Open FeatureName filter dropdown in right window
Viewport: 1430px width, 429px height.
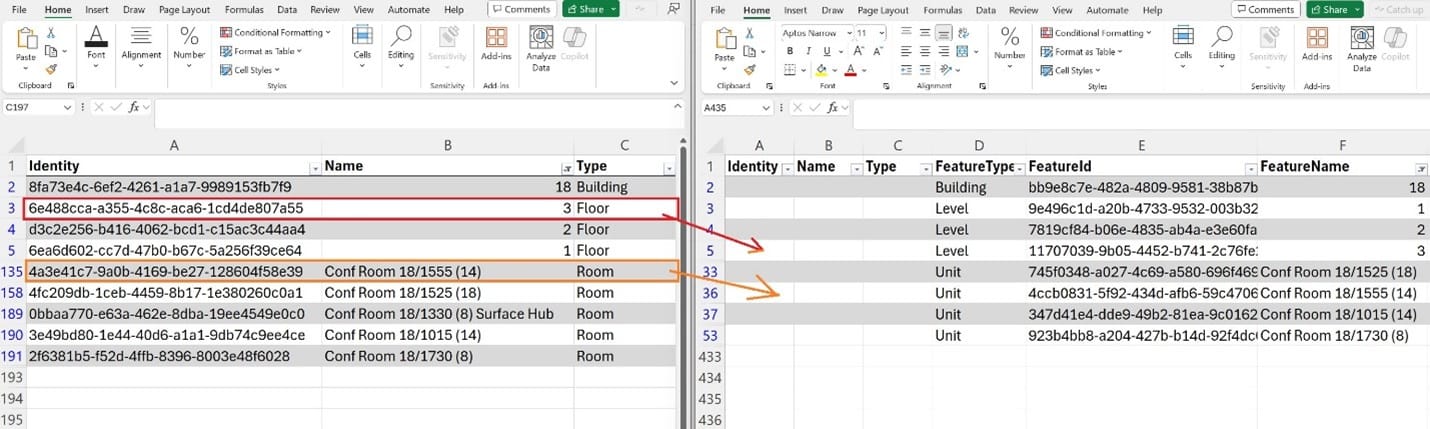point(1421,167)
